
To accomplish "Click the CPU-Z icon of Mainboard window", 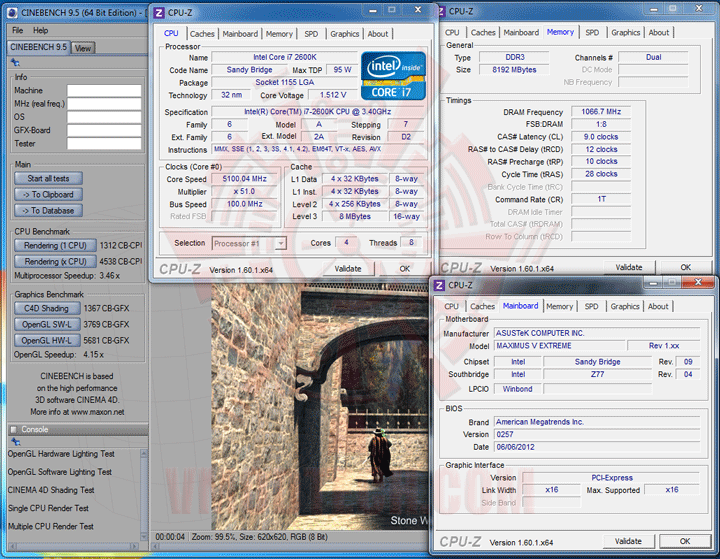I will [440, 285].
